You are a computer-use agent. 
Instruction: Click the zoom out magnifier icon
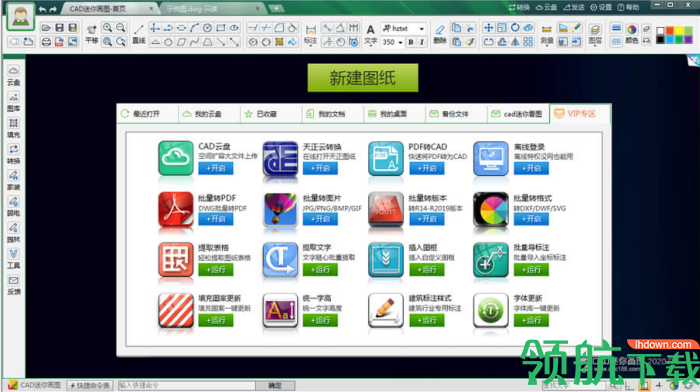pos(121,28)
